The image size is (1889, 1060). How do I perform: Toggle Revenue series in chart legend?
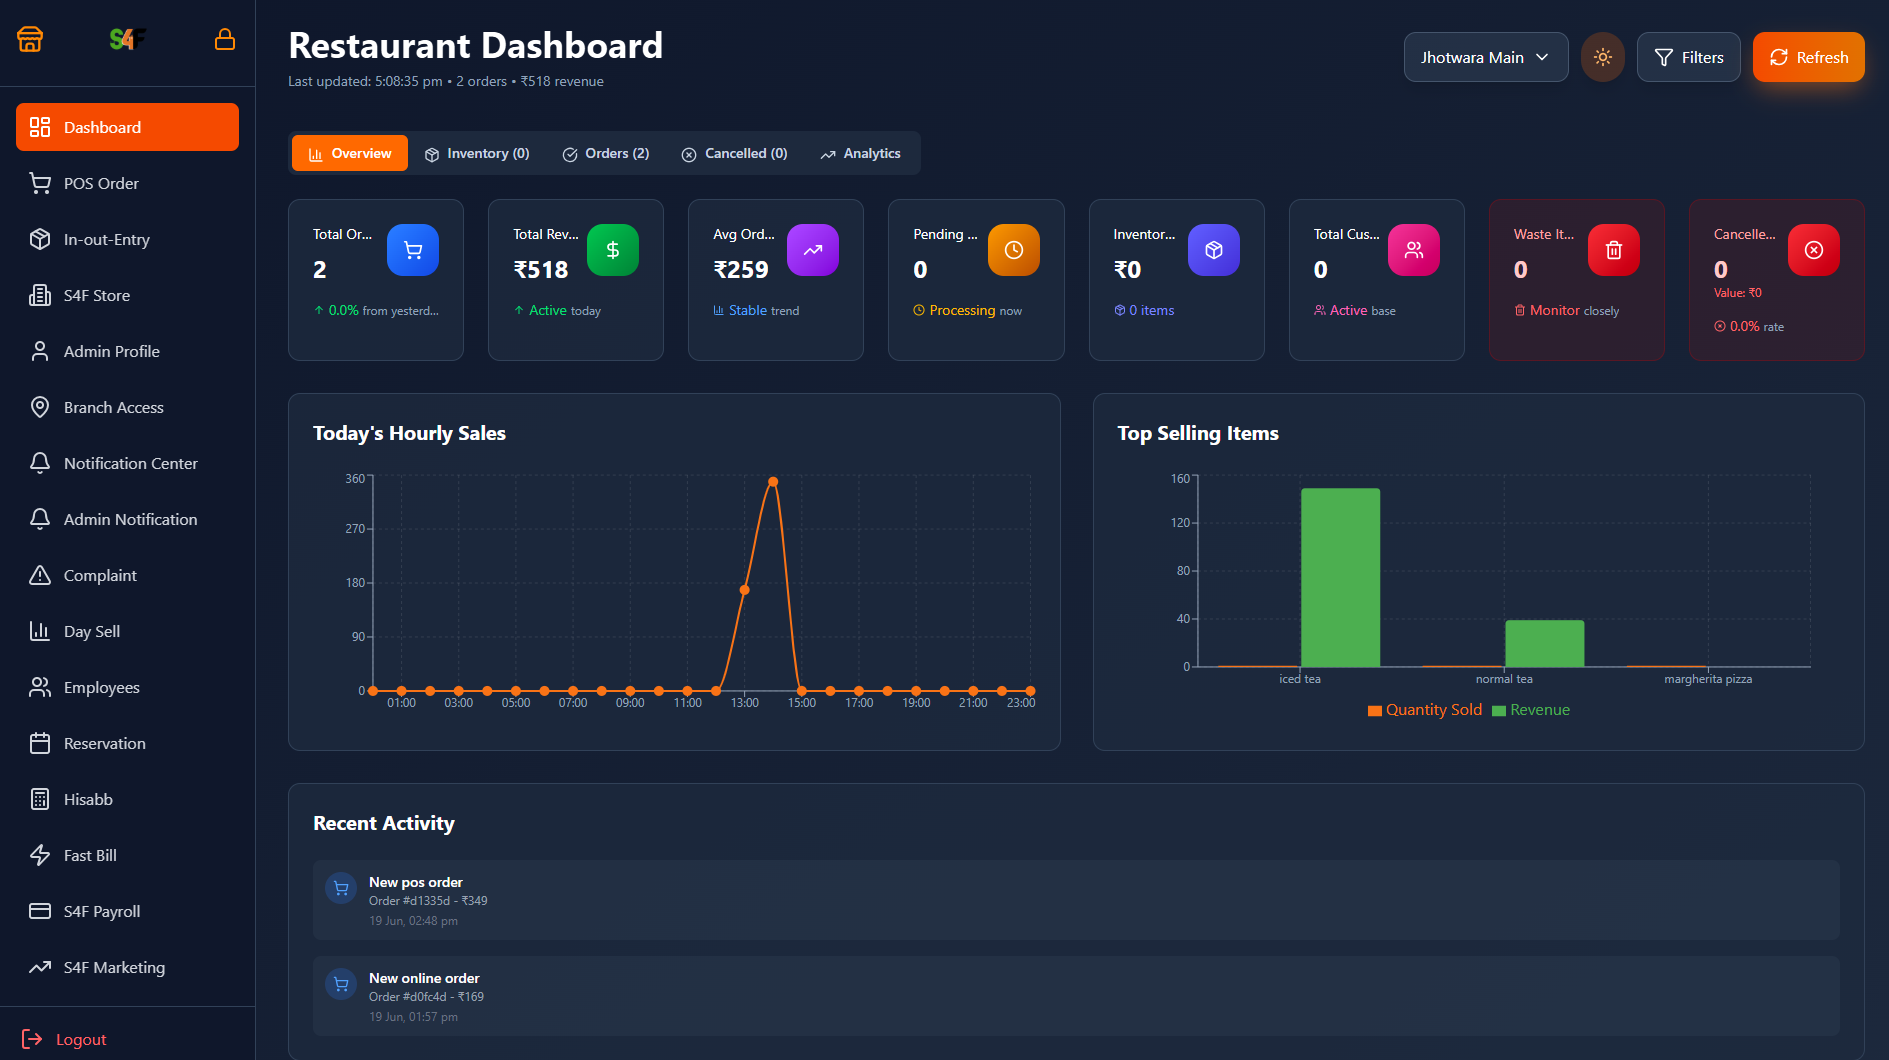click(1531, 710)
